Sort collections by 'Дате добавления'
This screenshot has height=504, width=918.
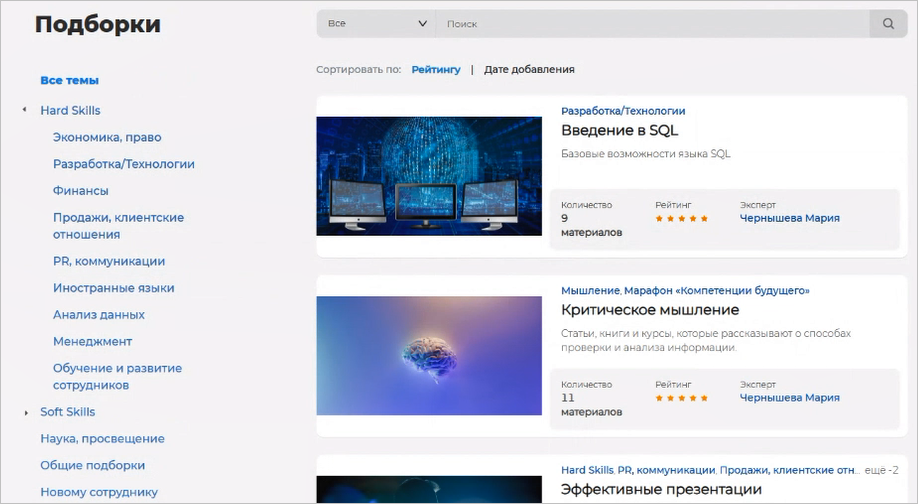[x=529, y=70]
